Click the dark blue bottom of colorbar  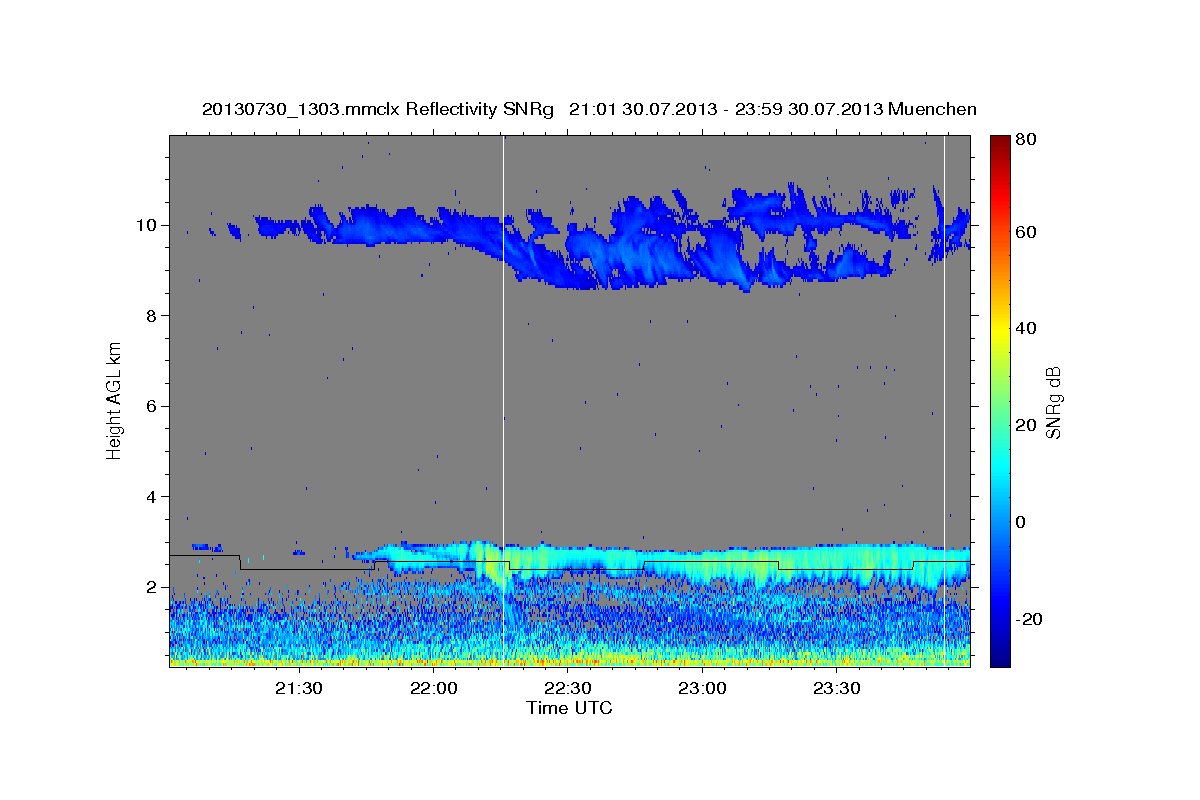1000,657
